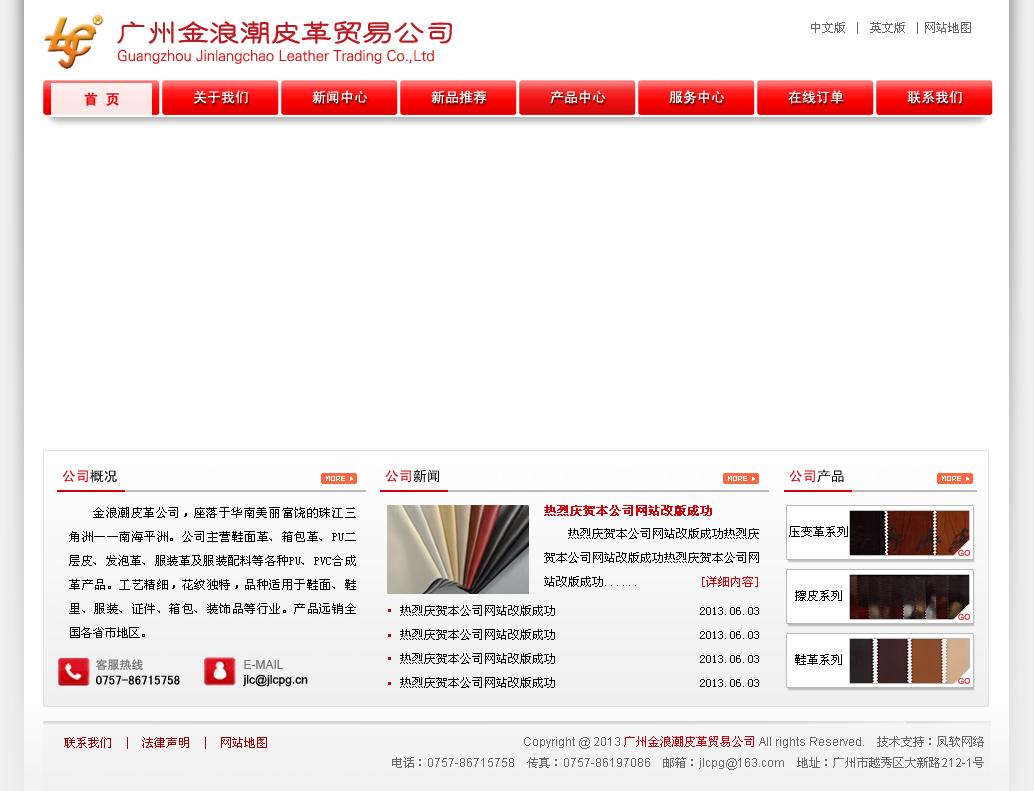Click MORE button in 公司概况 section
This screenshot has width=1034, height=791.
click(x=338, y=478)
